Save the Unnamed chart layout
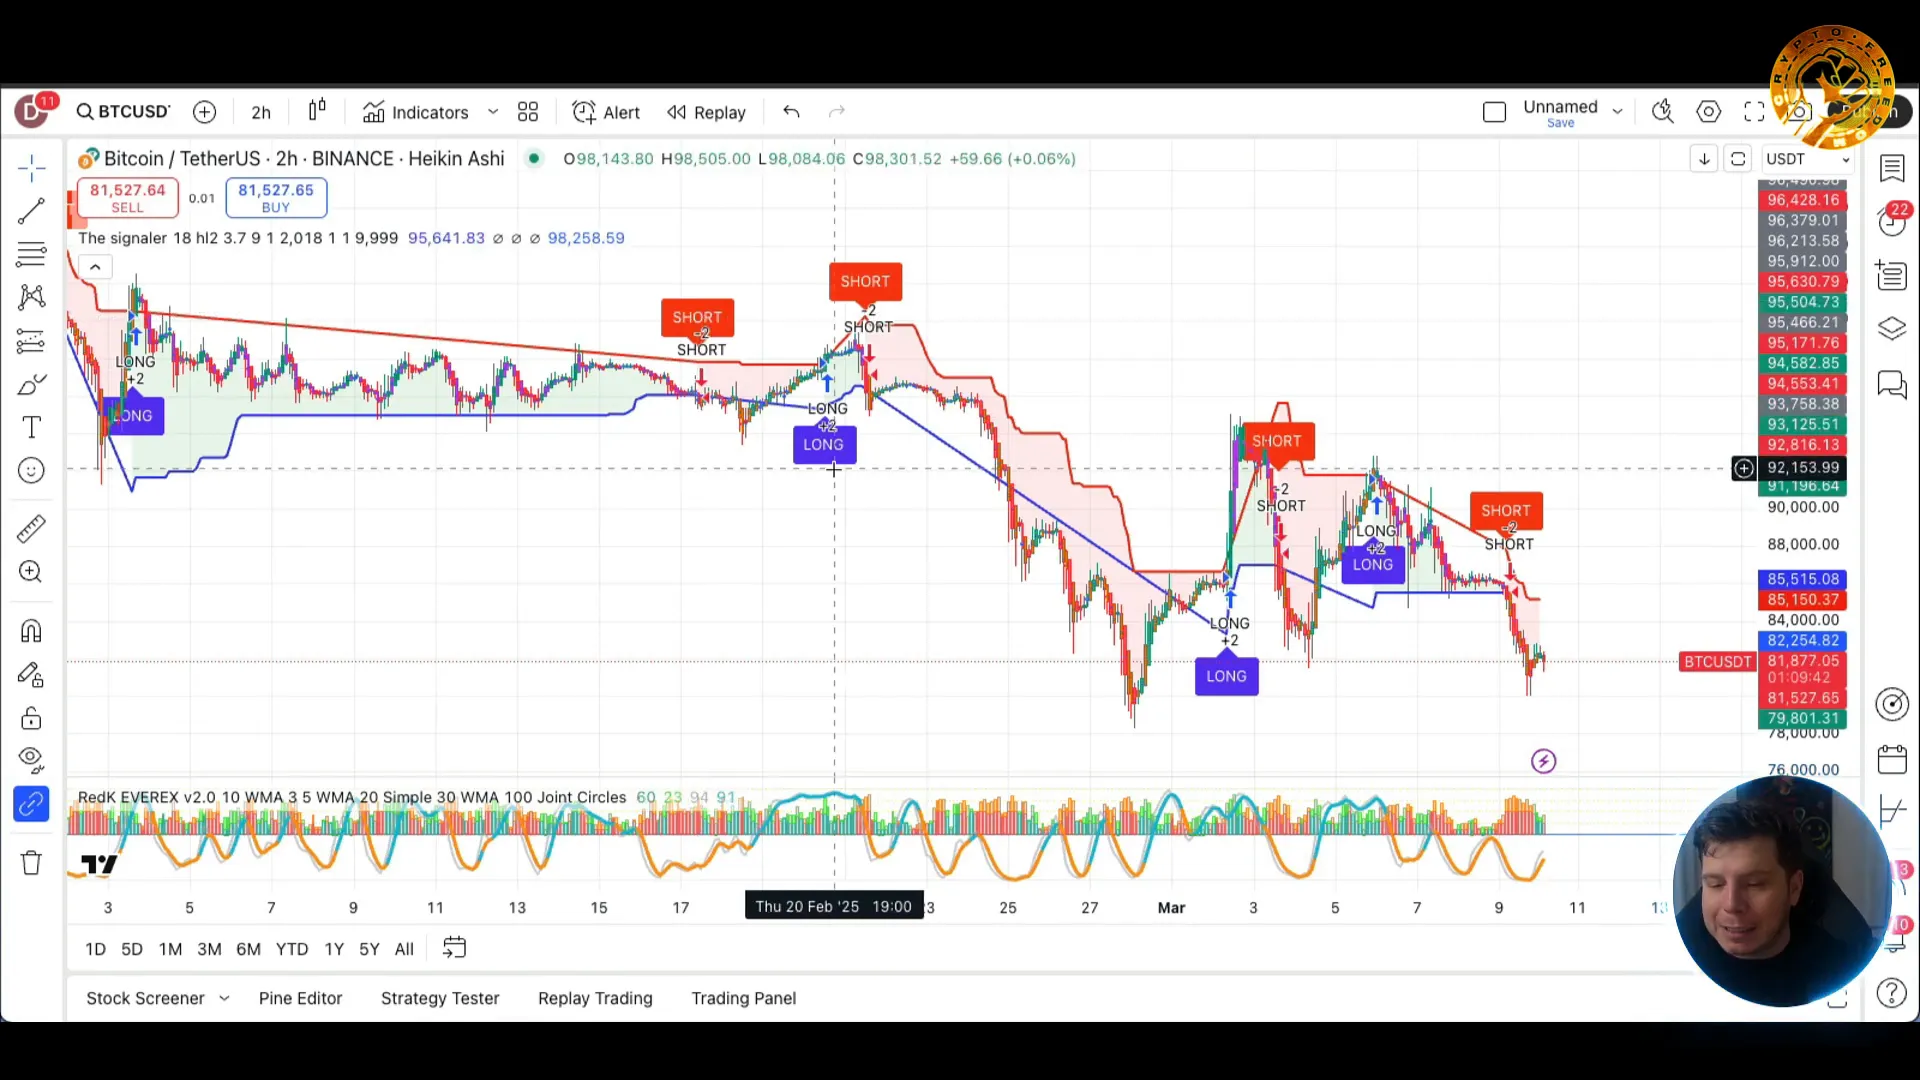Screen dimensions: 1920x1080 1560,123
